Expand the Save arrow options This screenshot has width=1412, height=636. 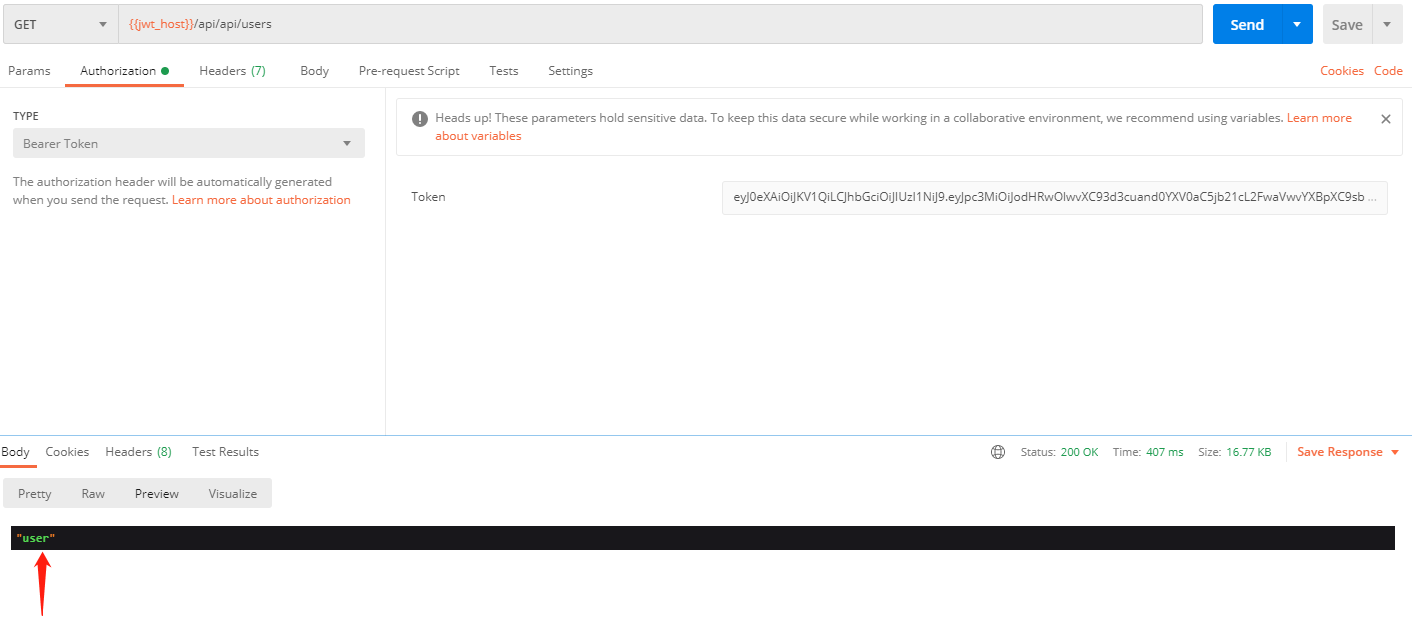pyautogui.click(x=1387, y=24)
